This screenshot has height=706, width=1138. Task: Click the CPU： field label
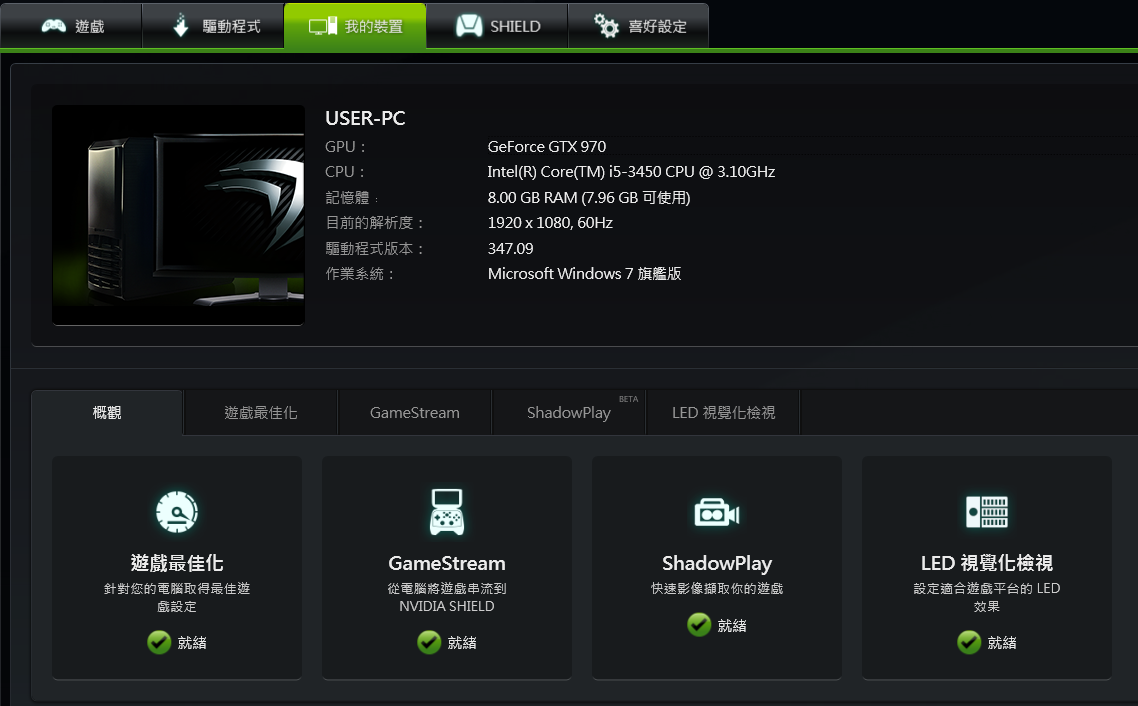345,172
